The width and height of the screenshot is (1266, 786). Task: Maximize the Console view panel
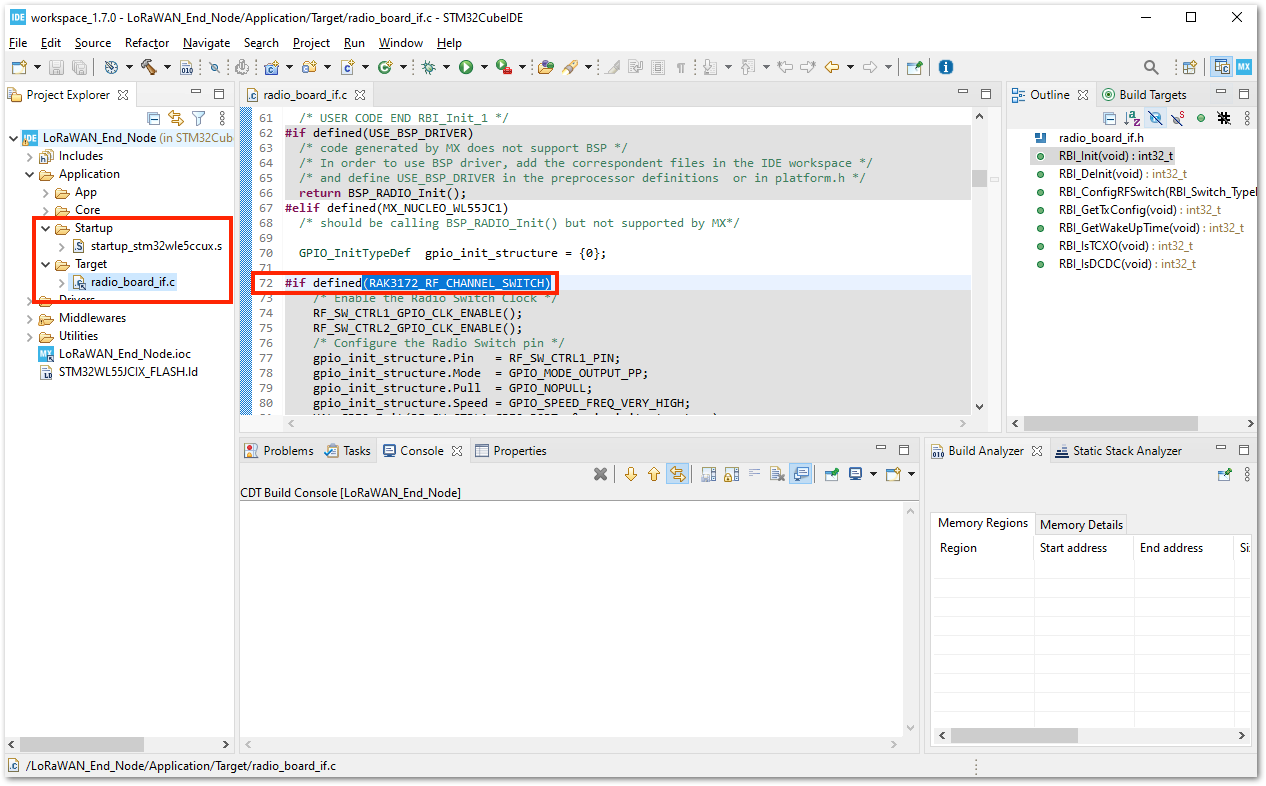[904, 450]
